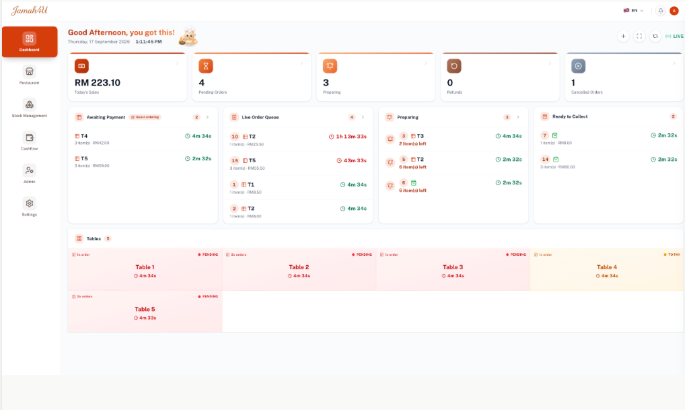Click the bell icon for preparing order T3
Viewport: 685px width, 410px height.
pyautogui.click(x=390, y=139)
